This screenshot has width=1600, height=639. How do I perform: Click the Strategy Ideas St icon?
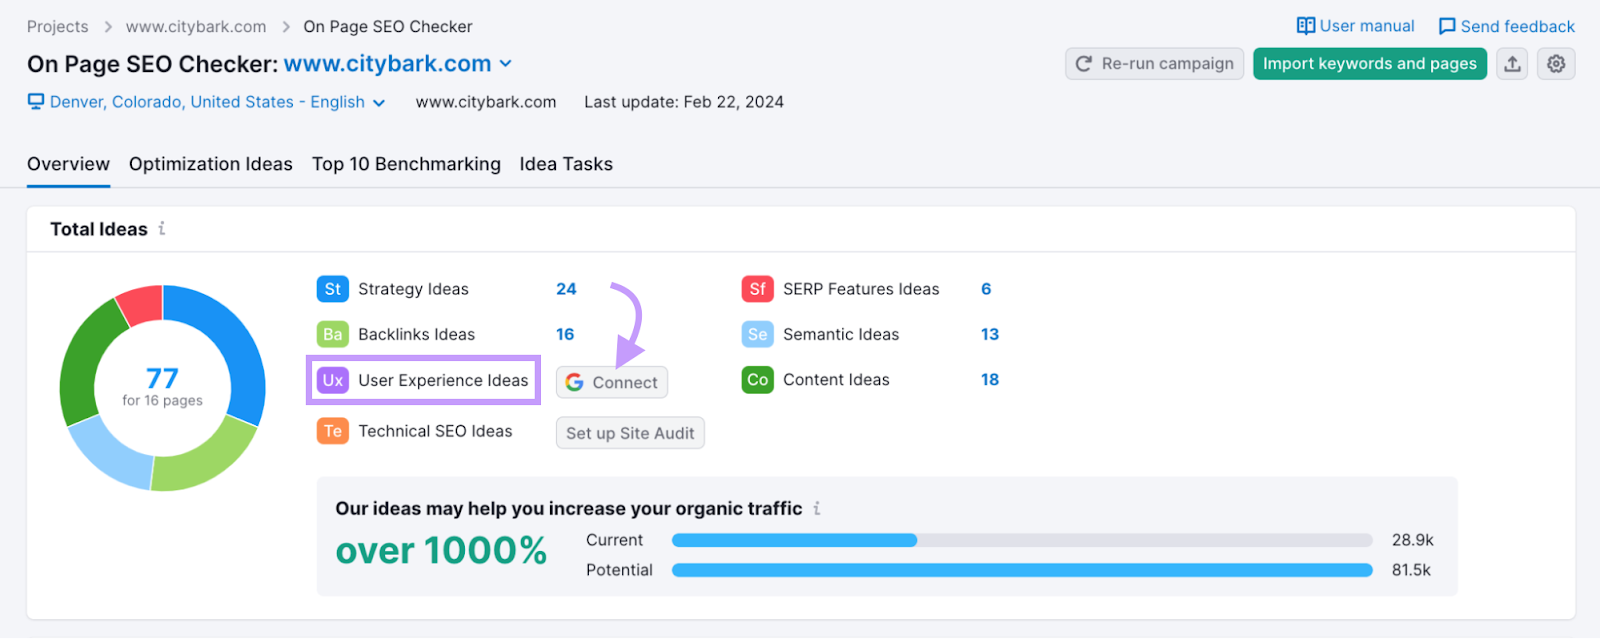pos(333,289)
